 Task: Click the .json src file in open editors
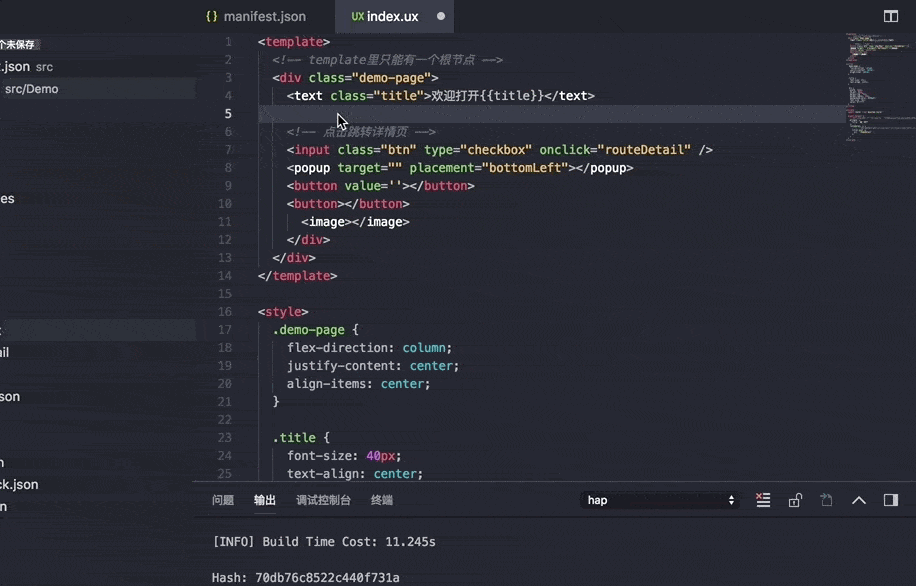tap(26, 67)
